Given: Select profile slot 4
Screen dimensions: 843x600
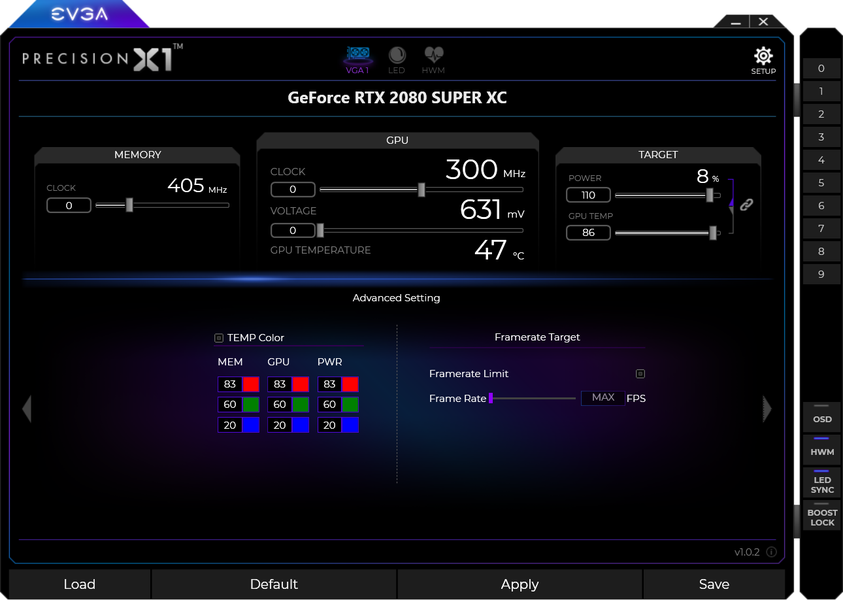Looking at the screenshot, I should click(821, 160).
